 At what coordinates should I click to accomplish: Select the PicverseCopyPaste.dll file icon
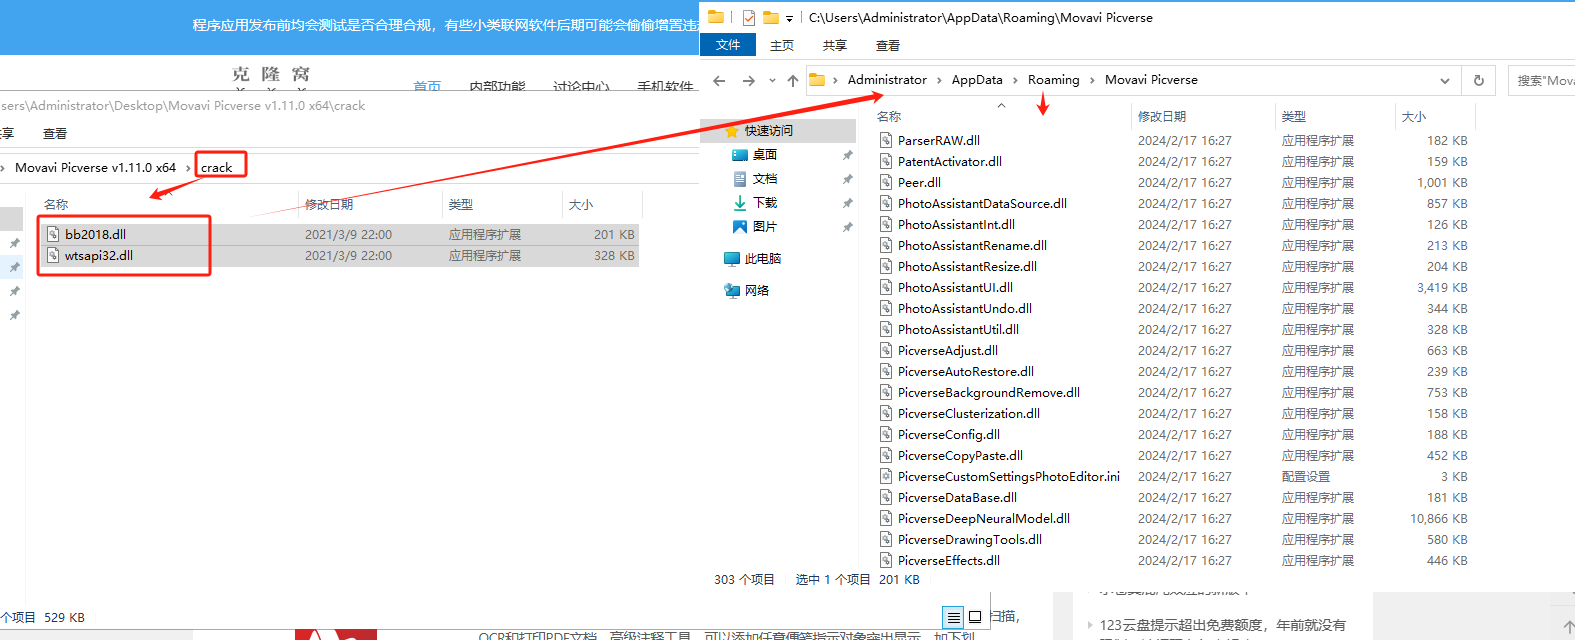(x=886, y=455)
